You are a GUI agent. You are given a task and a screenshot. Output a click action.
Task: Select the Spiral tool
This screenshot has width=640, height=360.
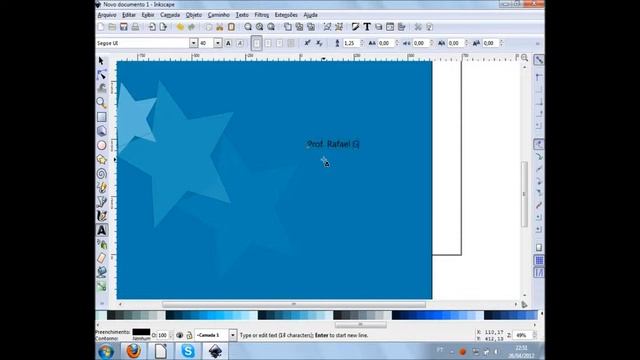pos(102,173)
